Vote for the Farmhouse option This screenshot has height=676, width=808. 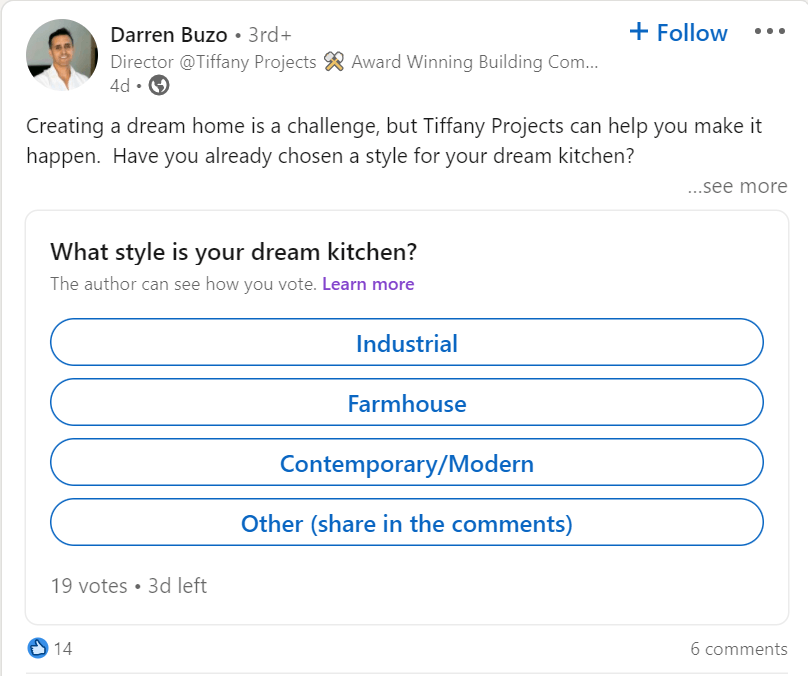[x=407, y=403]
